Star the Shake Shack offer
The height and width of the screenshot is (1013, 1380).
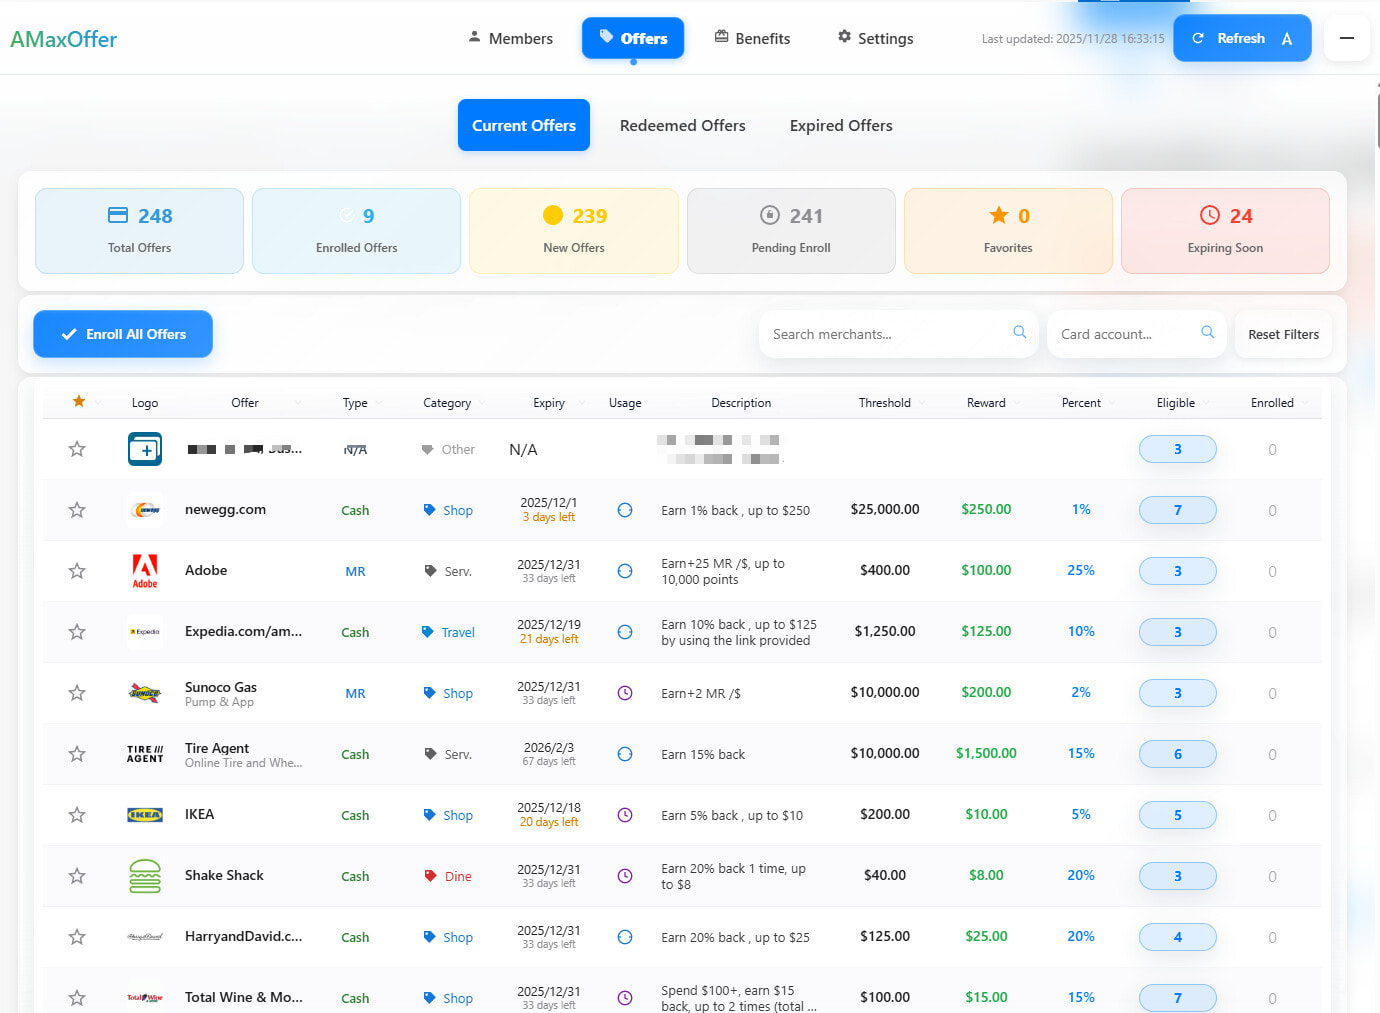(77, 876)
